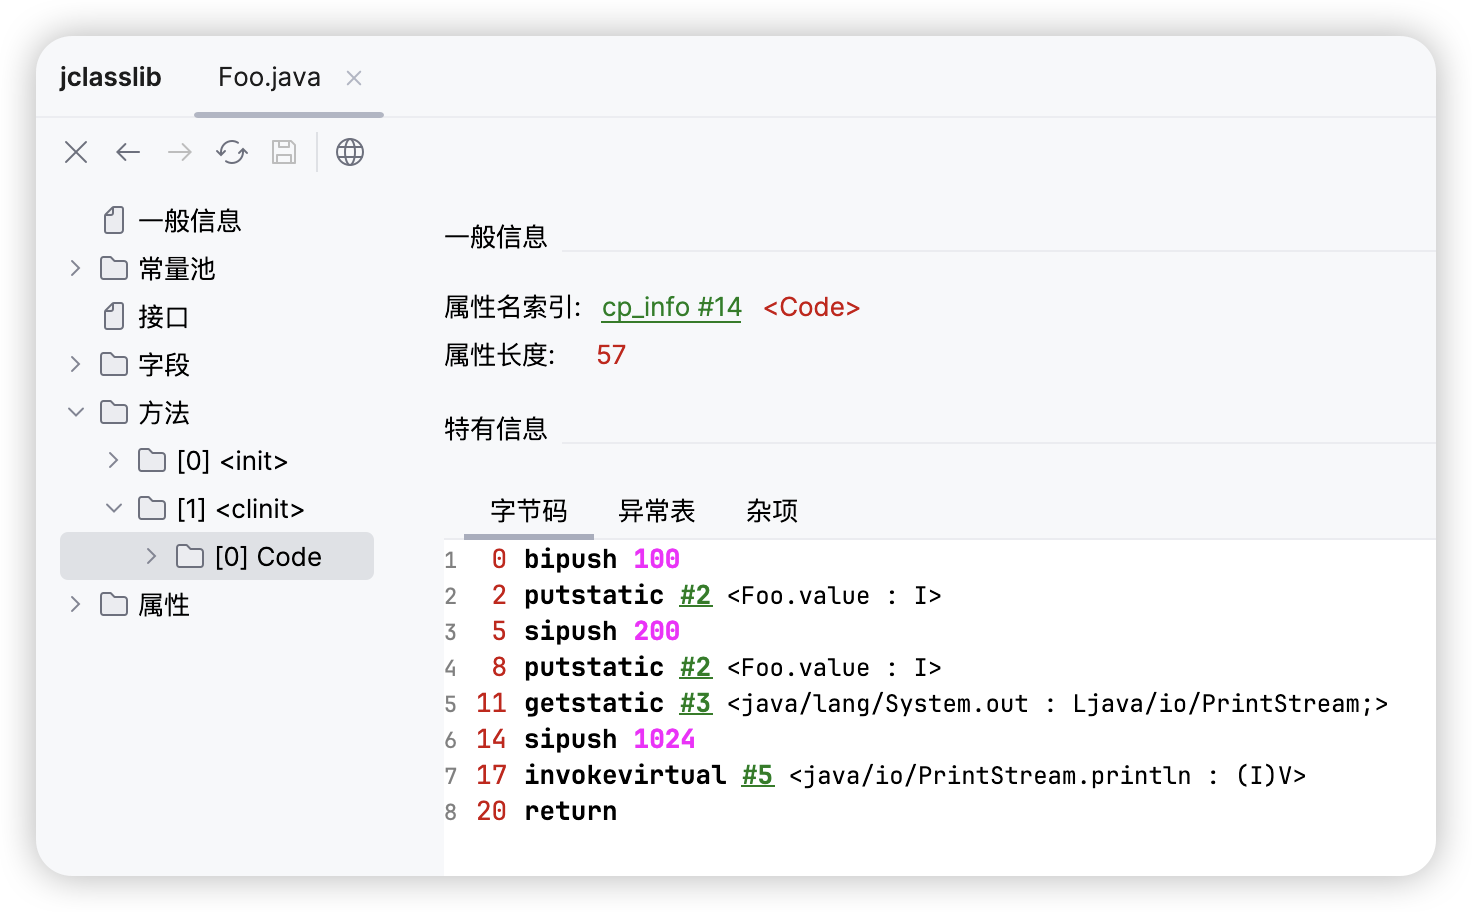Expand the 常量池 folder
Viewport: 1472px width, 912px height.
coord(75,268)
